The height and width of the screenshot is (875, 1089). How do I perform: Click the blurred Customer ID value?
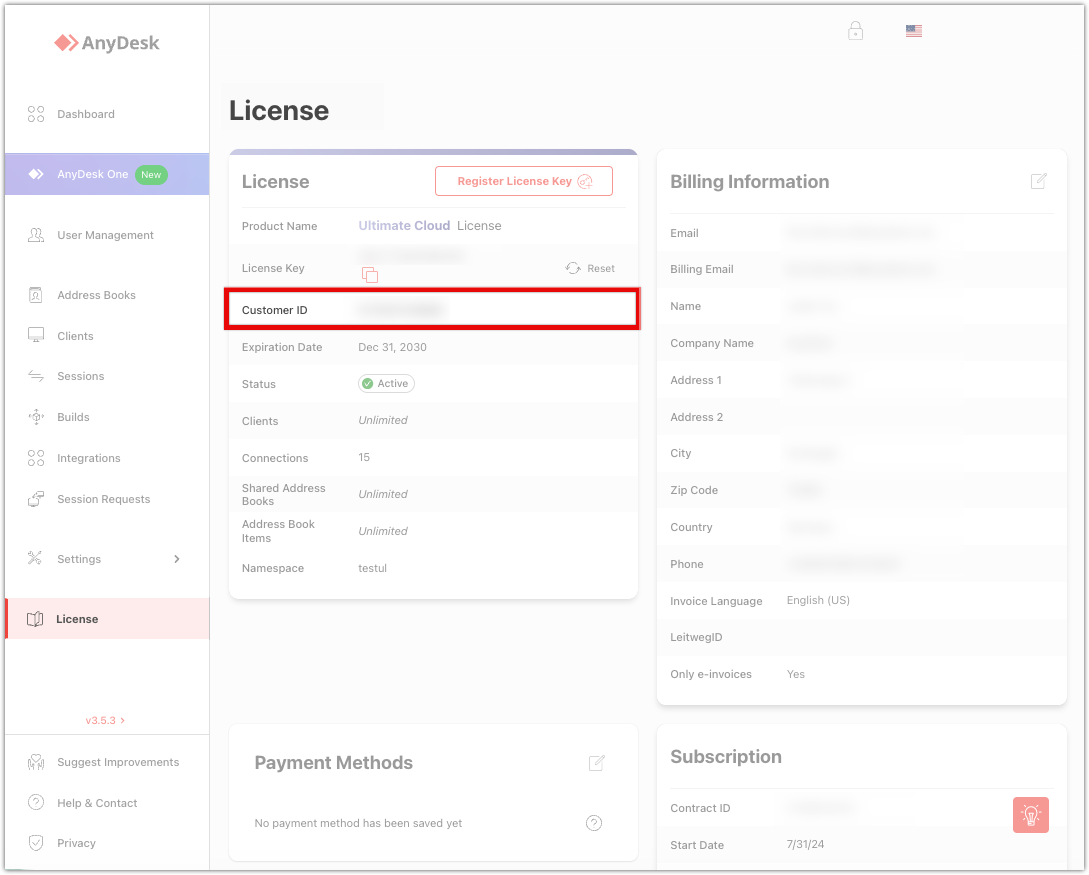[401, 309]
